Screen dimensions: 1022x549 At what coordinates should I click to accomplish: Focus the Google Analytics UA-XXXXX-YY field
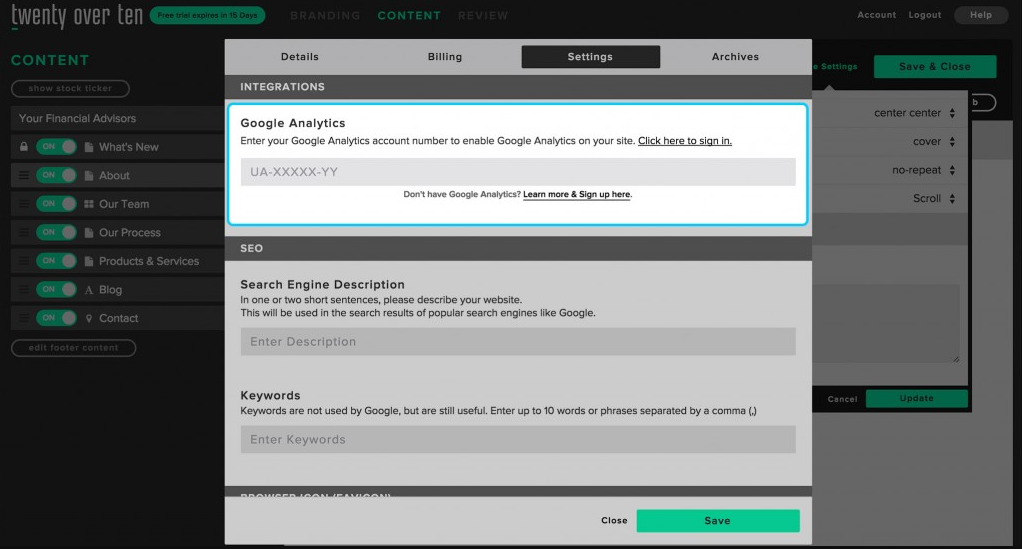click(x=518, y=172)
